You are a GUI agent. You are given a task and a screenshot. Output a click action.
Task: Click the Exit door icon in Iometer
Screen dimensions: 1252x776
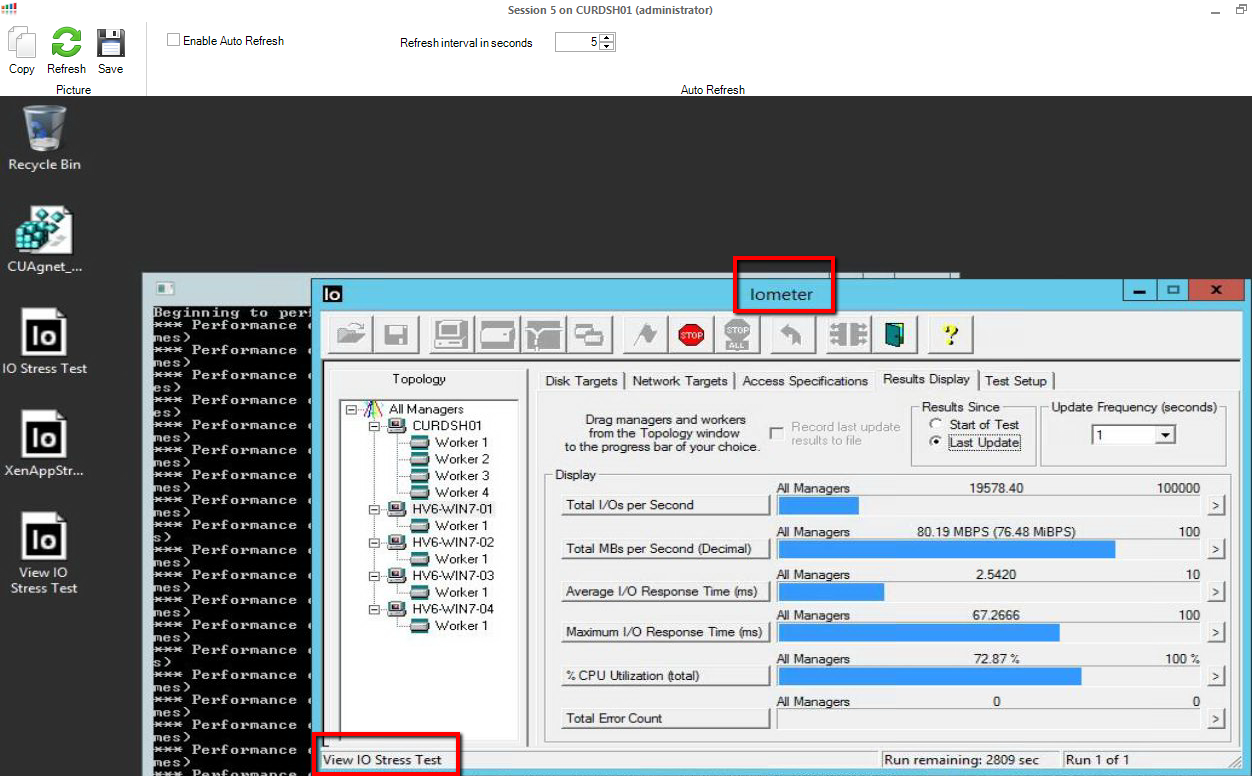click(x=893, y=335)
